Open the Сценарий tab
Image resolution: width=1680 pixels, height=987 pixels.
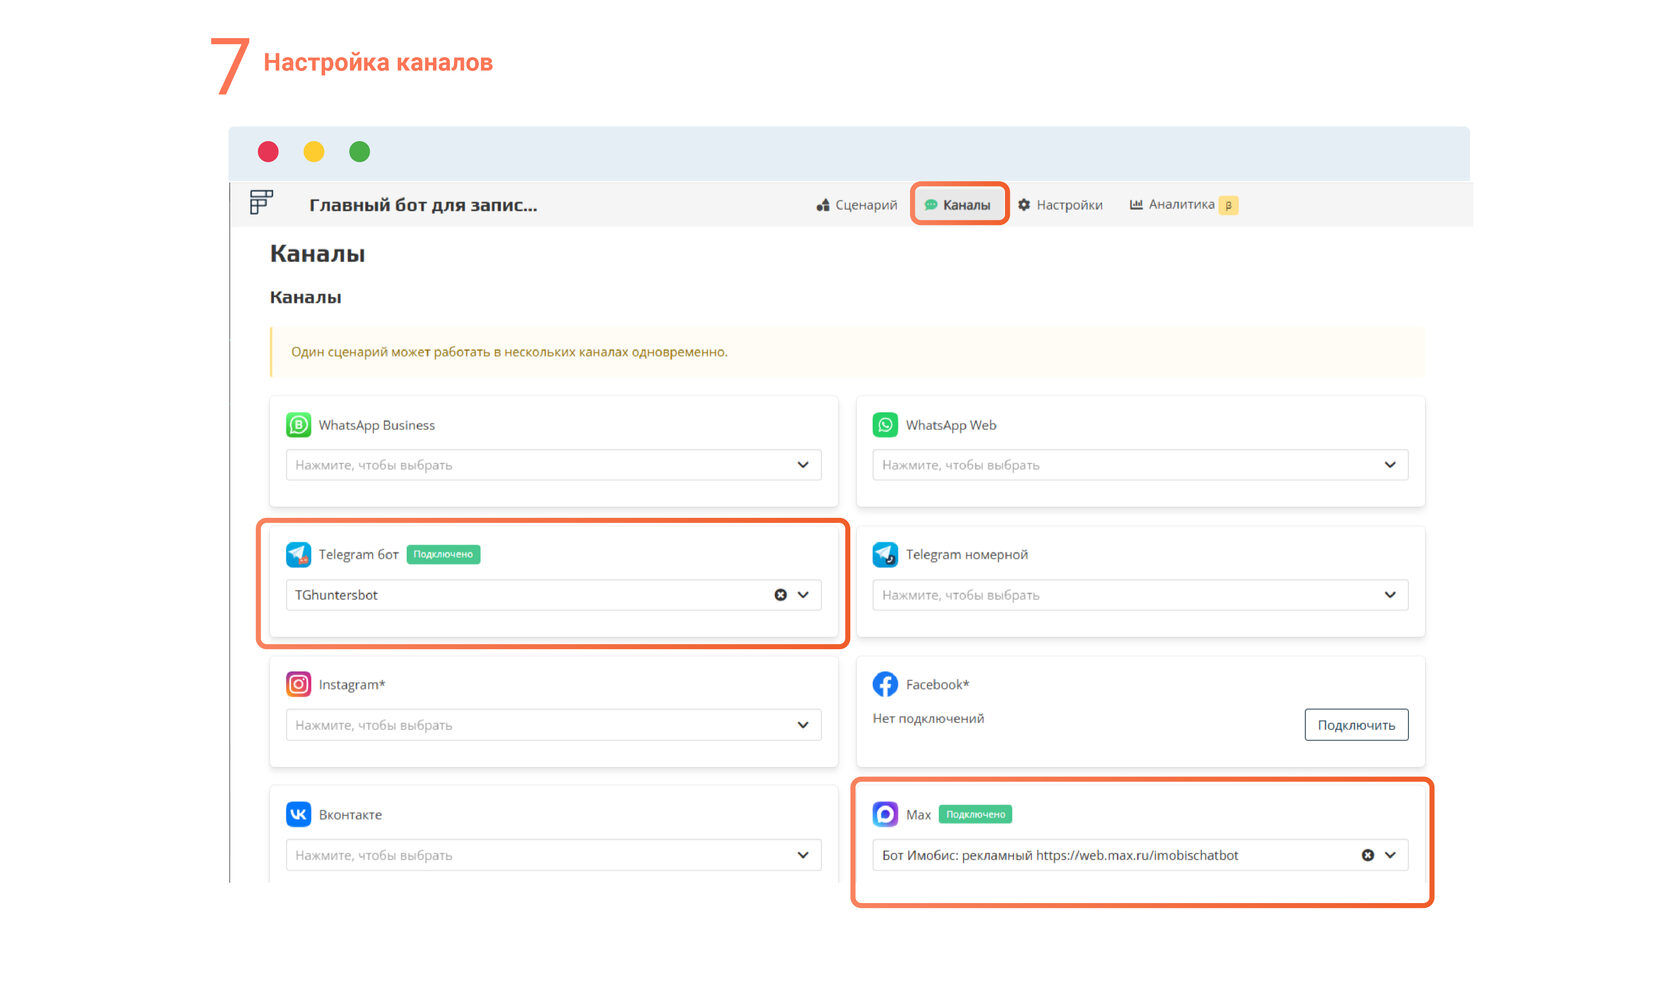(x=857, y=205)
